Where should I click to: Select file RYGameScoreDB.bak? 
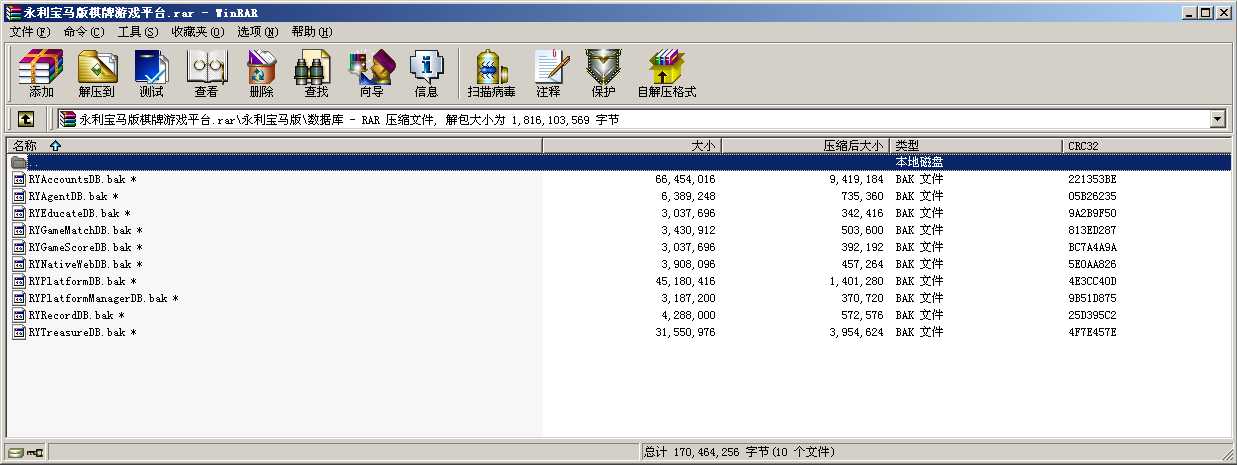(85, 247)
